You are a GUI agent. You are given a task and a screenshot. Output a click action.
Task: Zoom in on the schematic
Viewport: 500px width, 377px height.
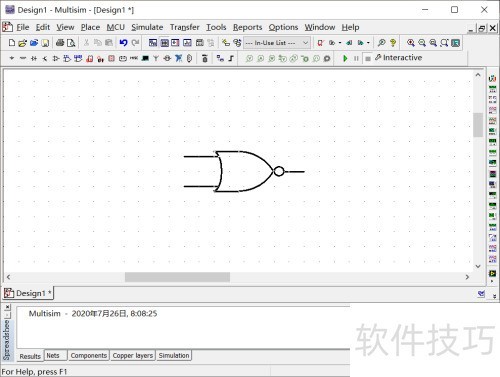(411, 43)
